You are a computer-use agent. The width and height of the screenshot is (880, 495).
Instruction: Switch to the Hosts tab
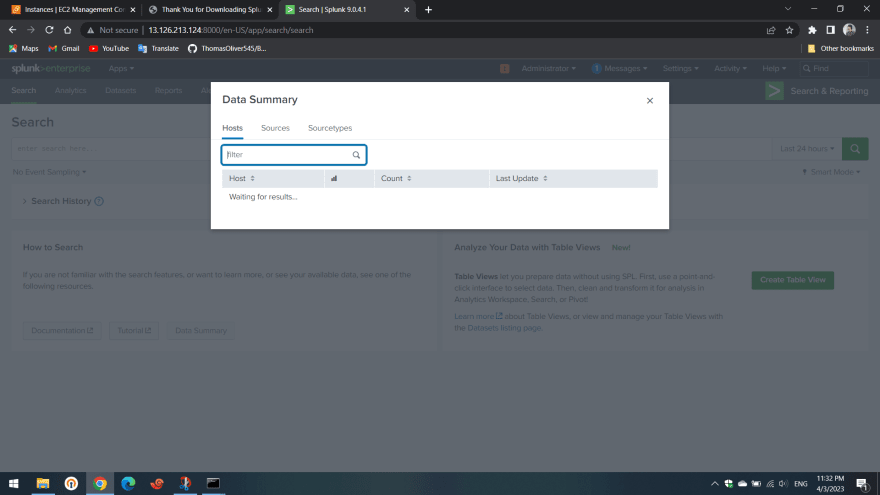(x=232, y=128)
